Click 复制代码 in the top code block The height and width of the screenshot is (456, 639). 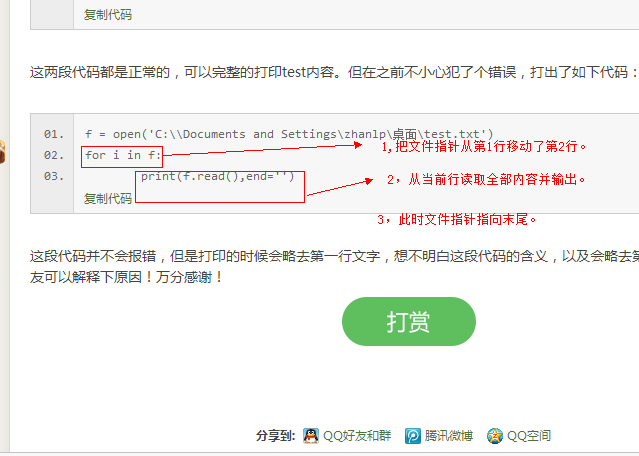coord(108,15)
